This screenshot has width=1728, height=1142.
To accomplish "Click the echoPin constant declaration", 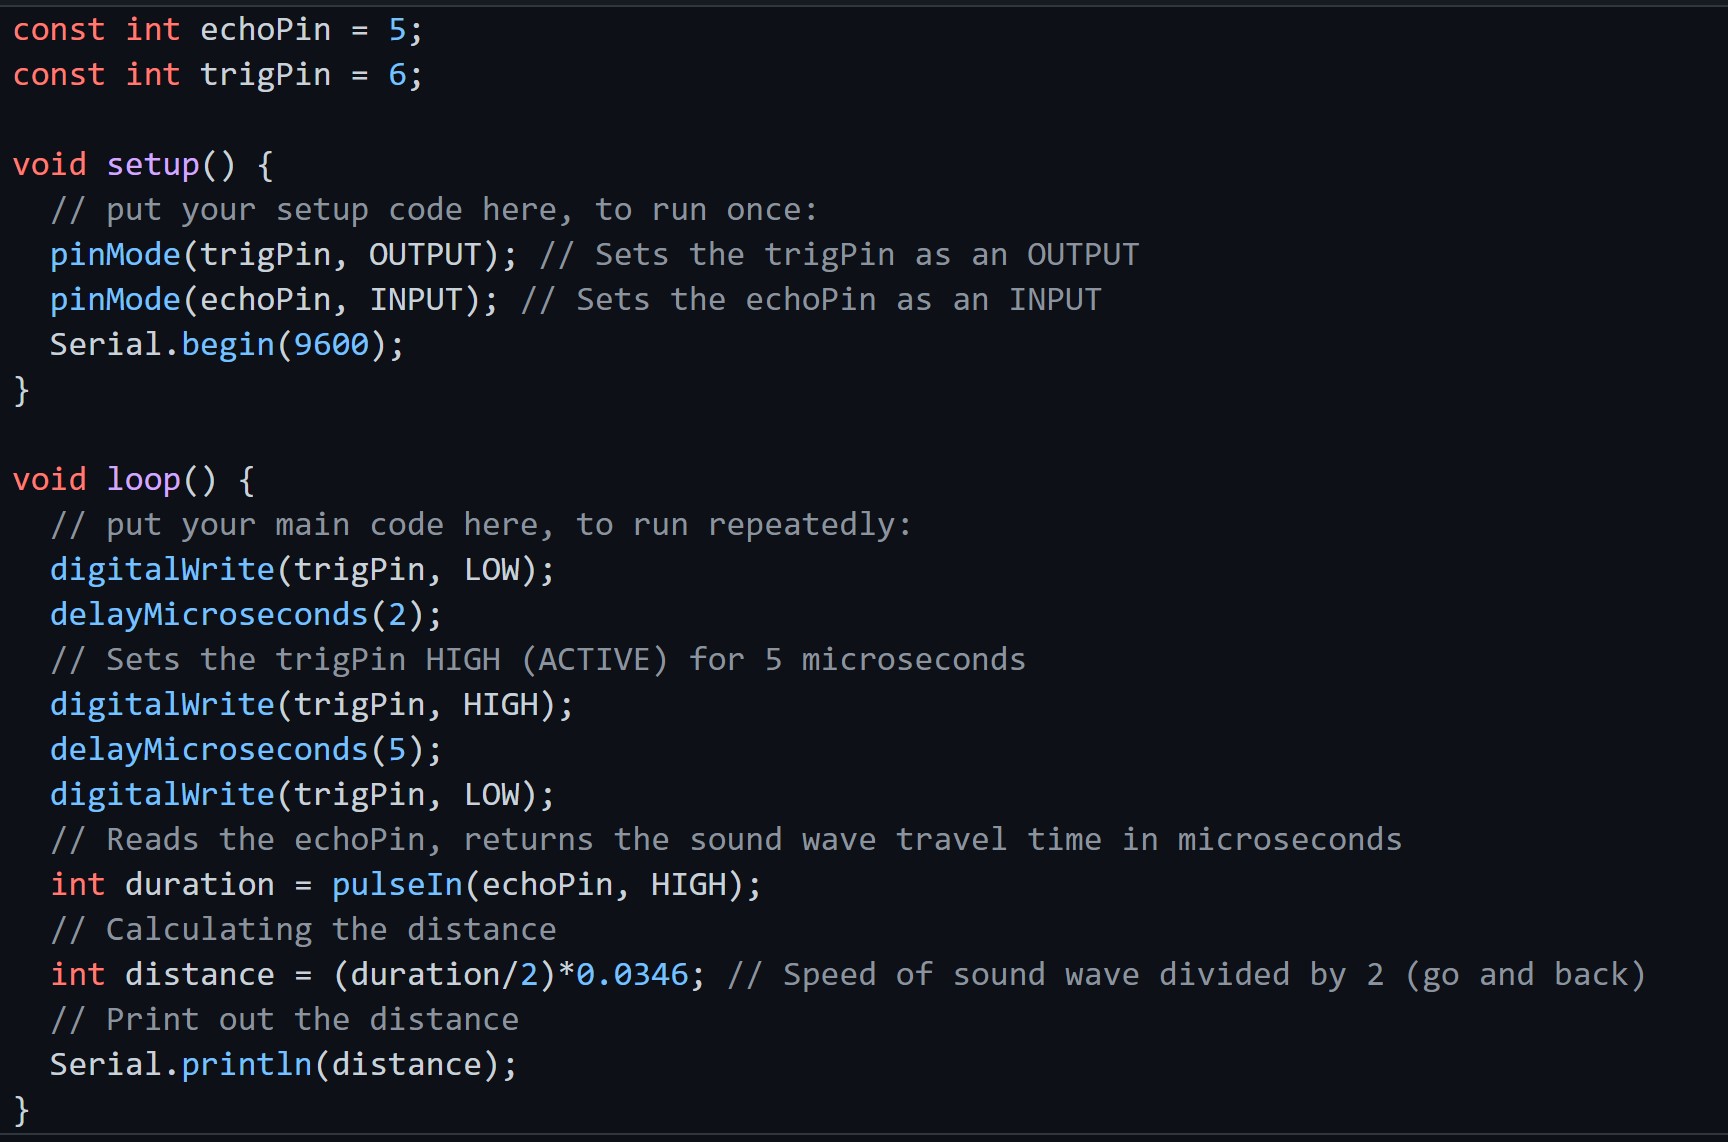I will tap(218, 30).
